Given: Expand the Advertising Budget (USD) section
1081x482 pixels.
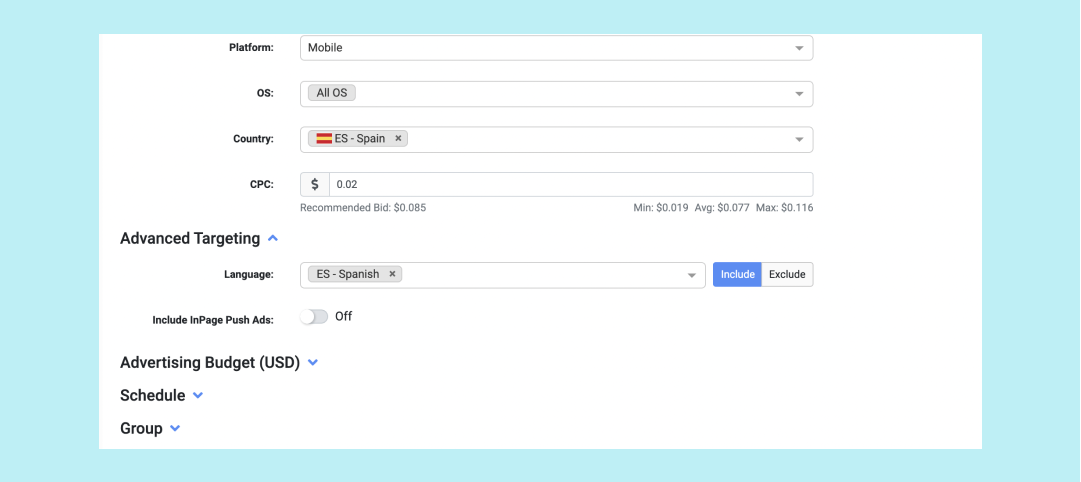Looking at the screenshot, I should (x=312, y=363).
